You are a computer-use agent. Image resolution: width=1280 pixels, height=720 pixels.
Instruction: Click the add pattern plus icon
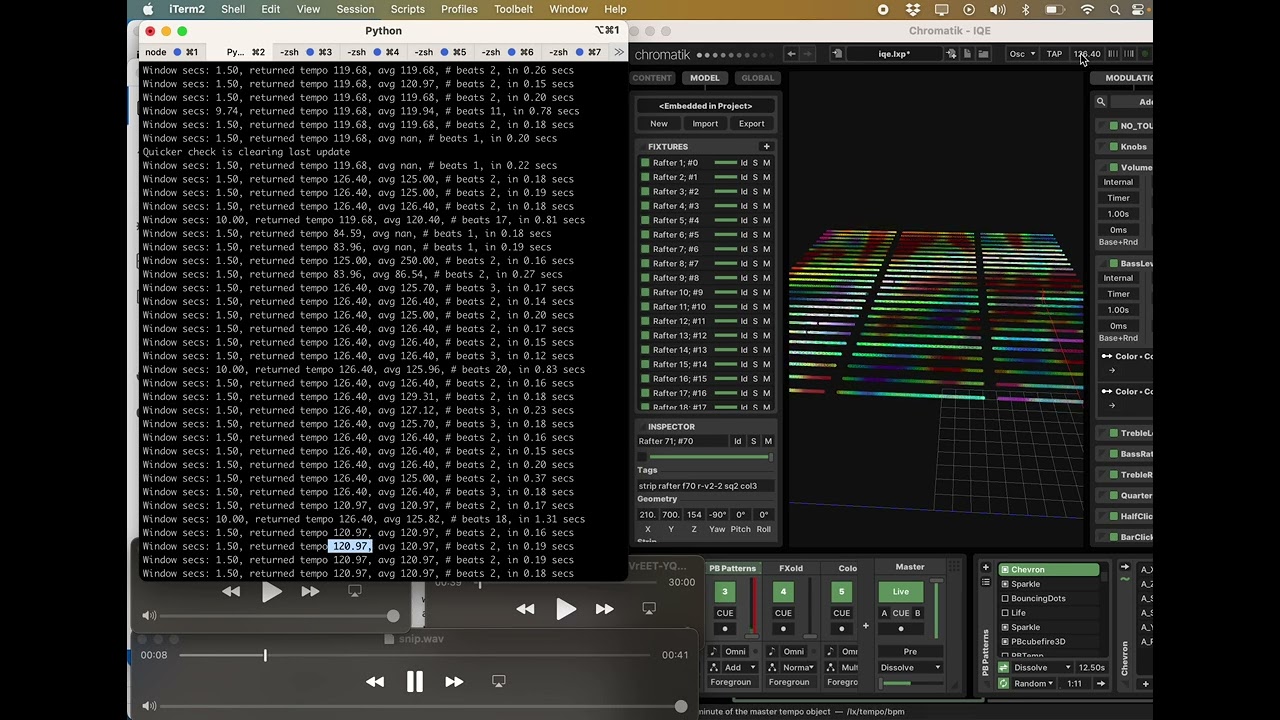[x=985, y=569]
